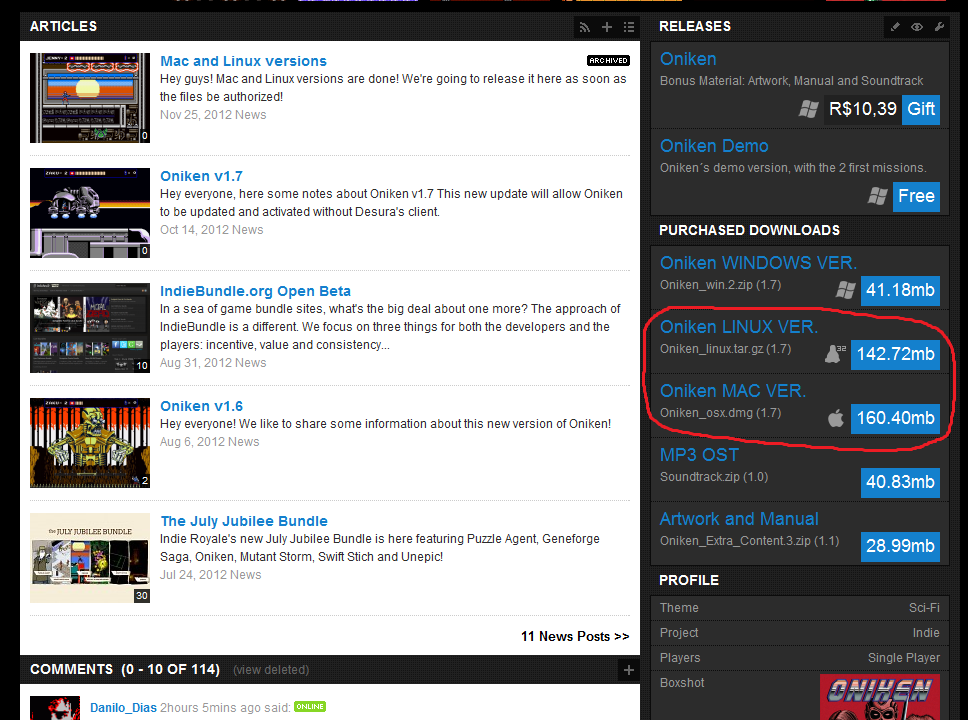Click Danilo_Dias avatar image
Image resolution: width=968 pixels, height=720 pixels.
pyautogui.click(x=55, y=708)
